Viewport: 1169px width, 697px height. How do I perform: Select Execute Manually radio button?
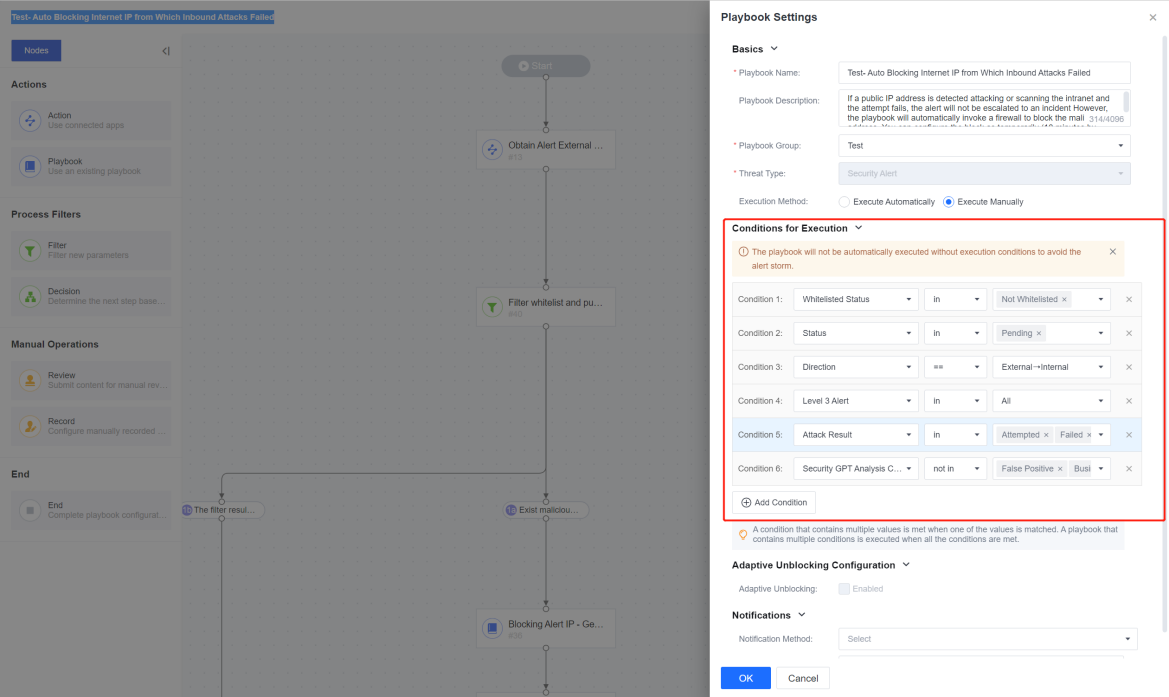tap(948, 202)
